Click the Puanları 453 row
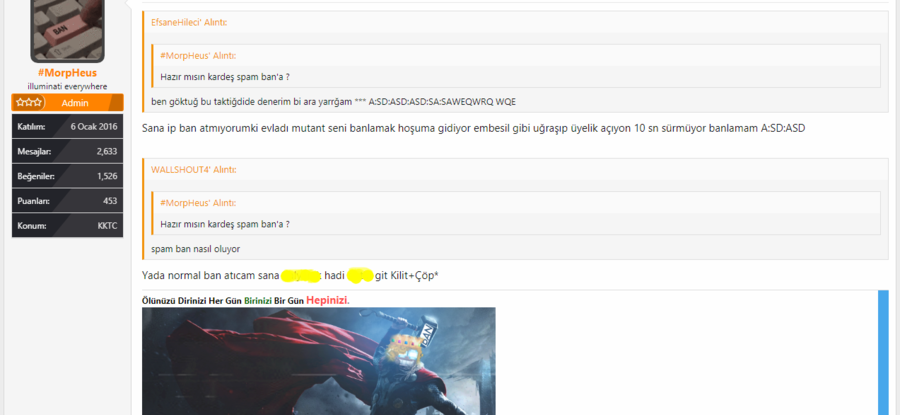Screen dimensions: 900x415 (x=67, y=201)
